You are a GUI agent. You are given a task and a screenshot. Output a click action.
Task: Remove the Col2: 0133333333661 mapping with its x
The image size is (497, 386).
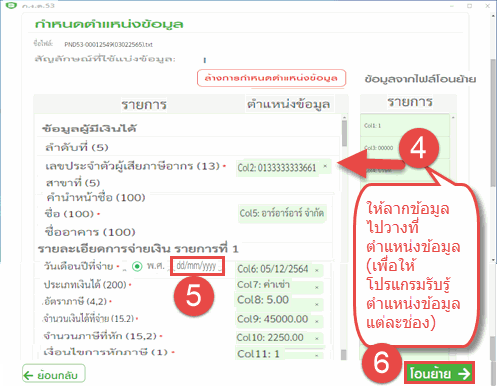(x=325, y=166)
